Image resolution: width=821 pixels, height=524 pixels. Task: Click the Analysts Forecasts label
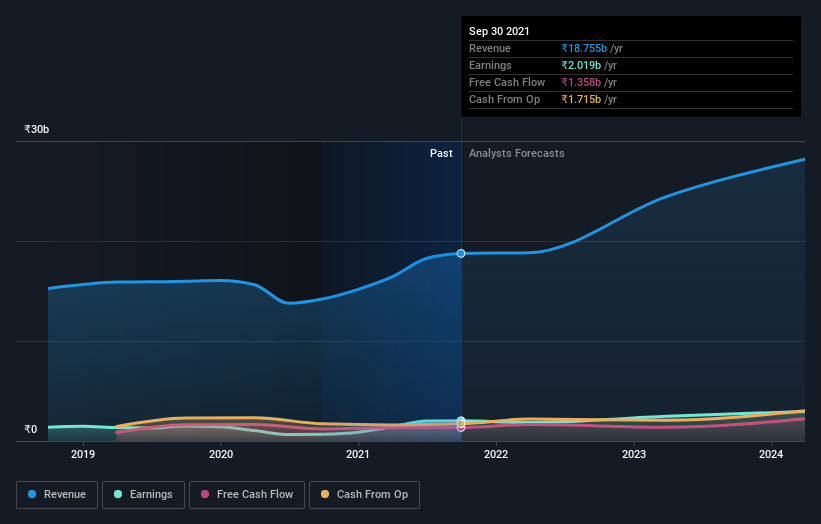[516, 153]
